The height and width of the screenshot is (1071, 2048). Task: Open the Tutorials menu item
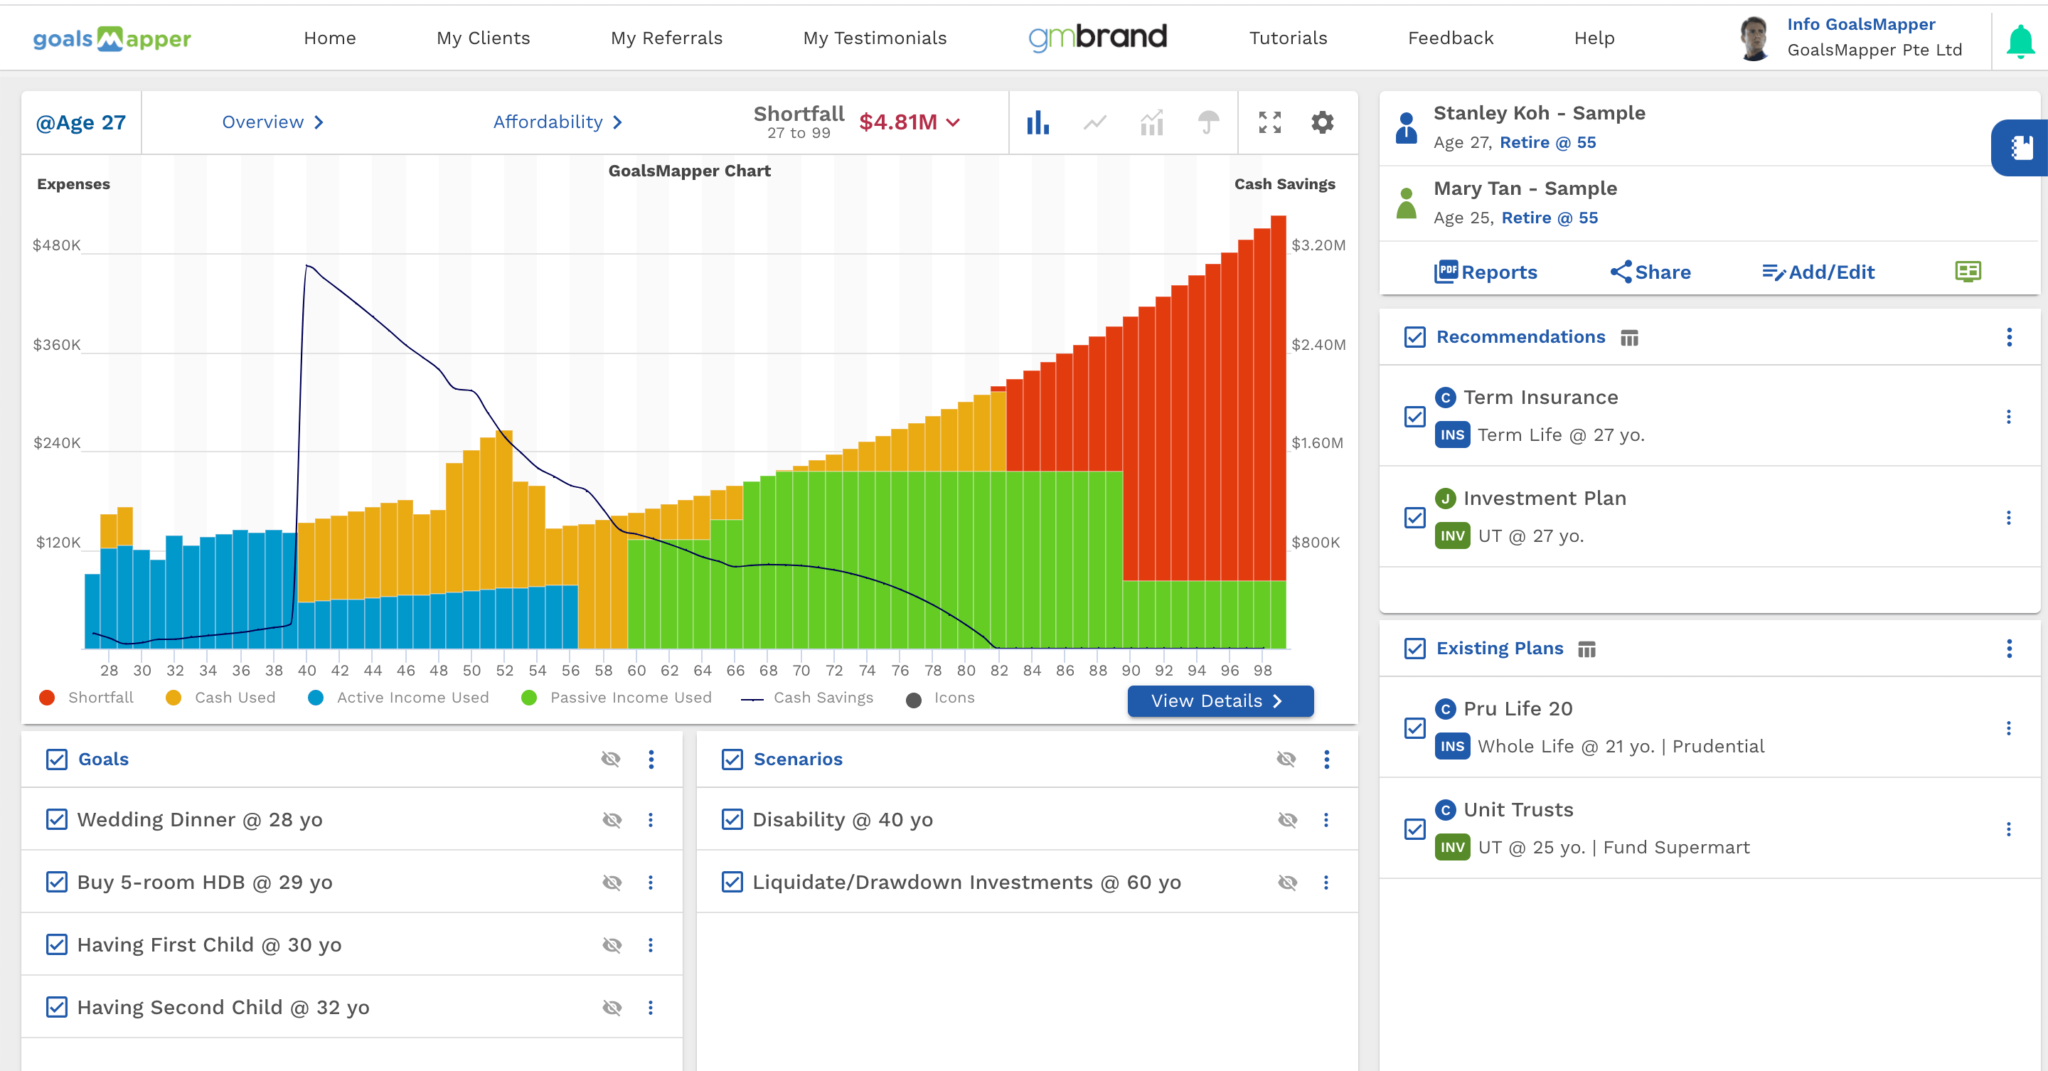point(1288,38)
